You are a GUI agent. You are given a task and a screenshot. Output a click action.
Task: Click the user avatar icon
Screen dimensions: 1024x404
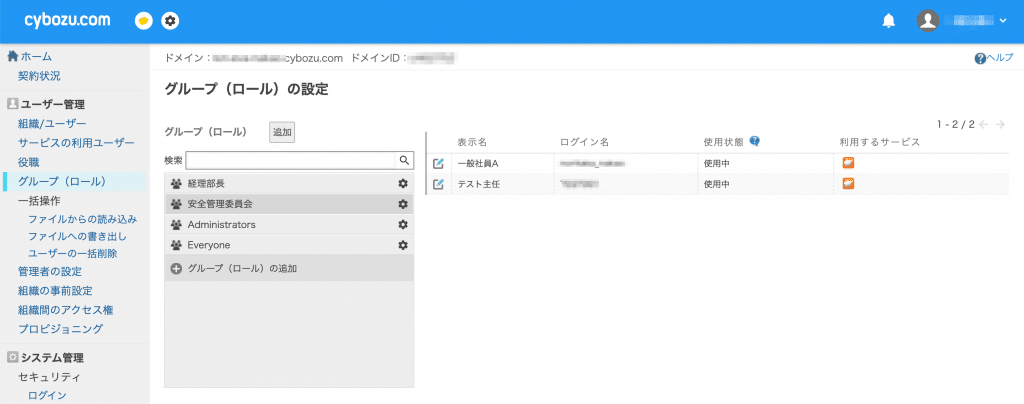pos(927,21)
